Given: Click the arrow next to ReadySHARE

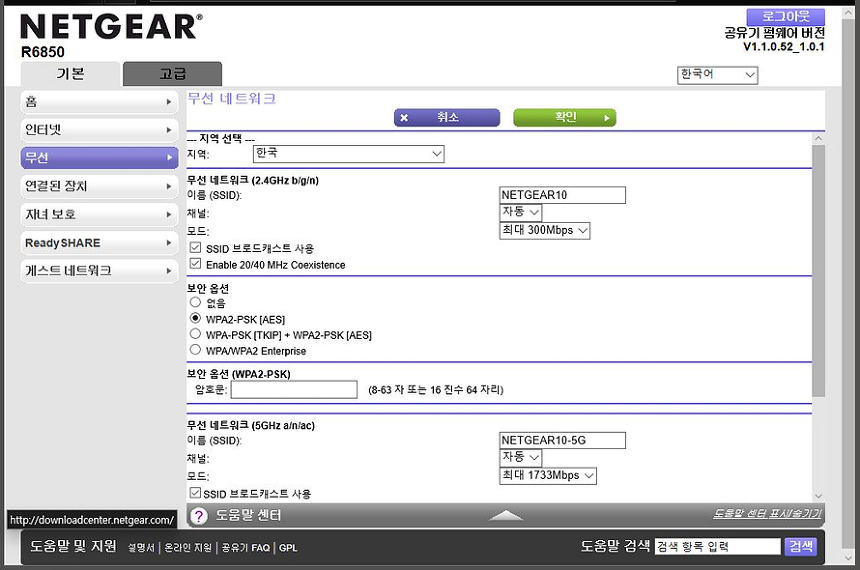Looking at the screenshot, I should click(x=168, y=242).
